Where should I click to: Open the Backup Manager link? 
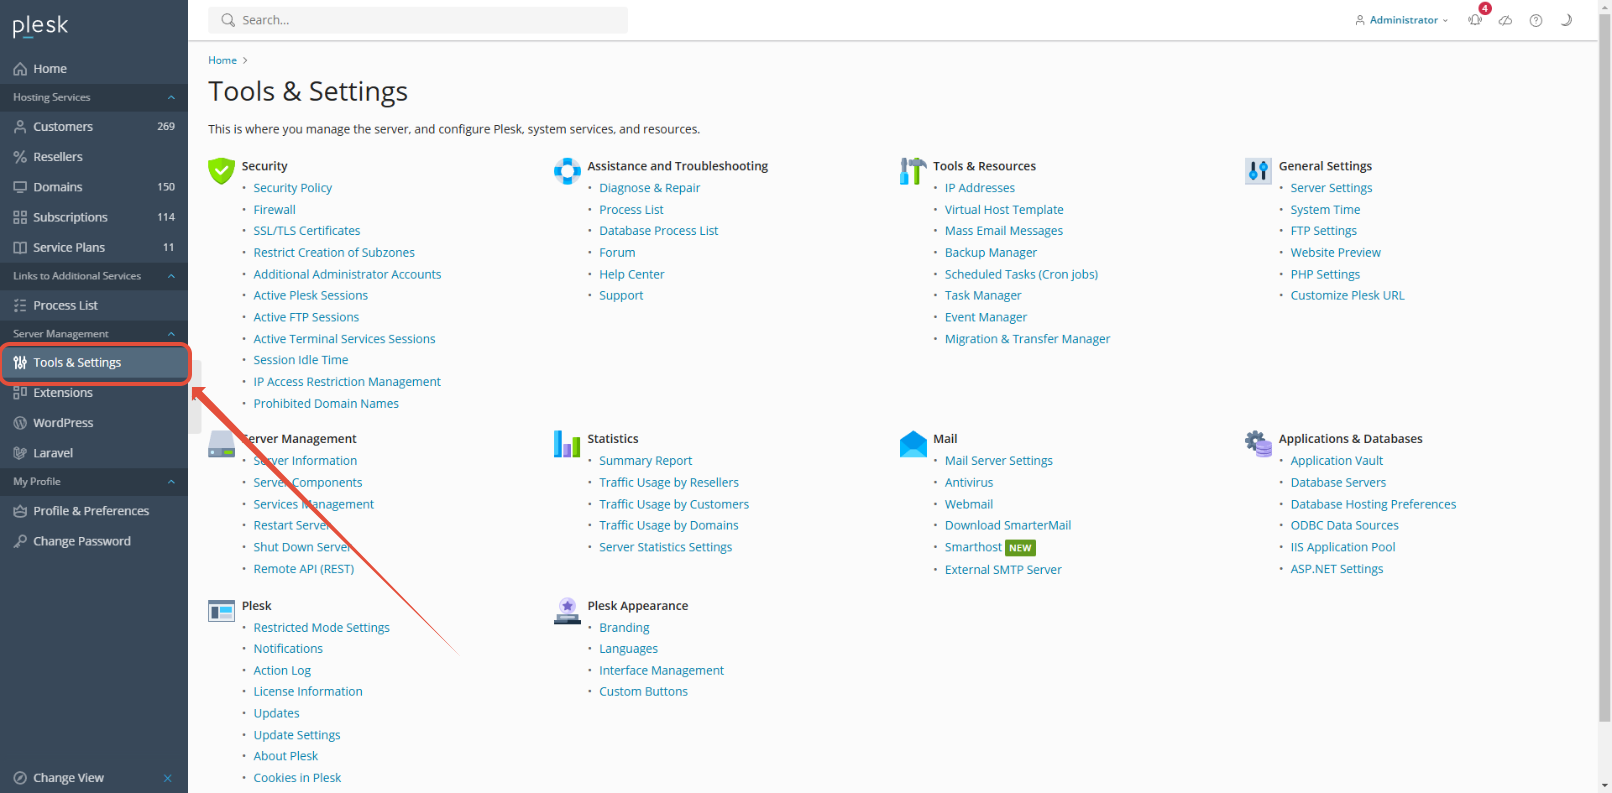[x=990, y=253]
